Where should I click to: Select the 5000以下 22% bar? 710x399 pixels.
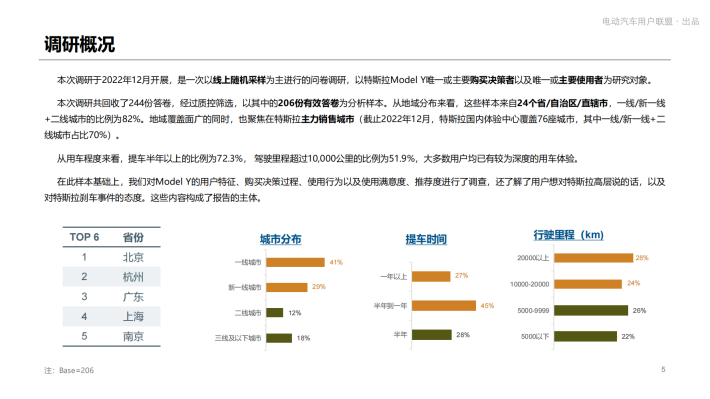point(585,336)
